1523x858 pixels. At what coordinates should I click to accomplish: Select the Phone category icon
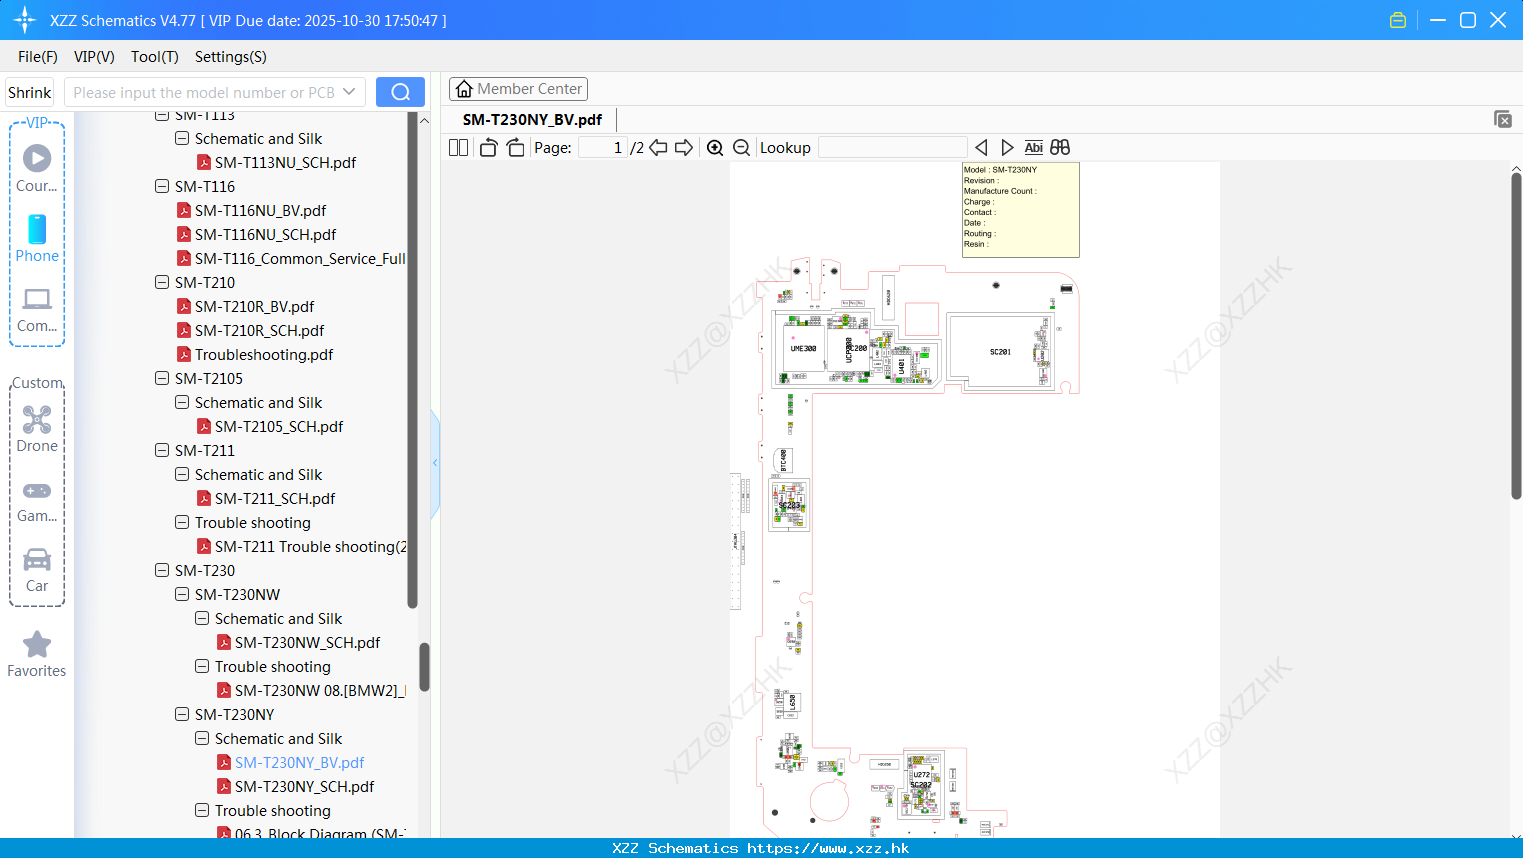pos(37,229)
